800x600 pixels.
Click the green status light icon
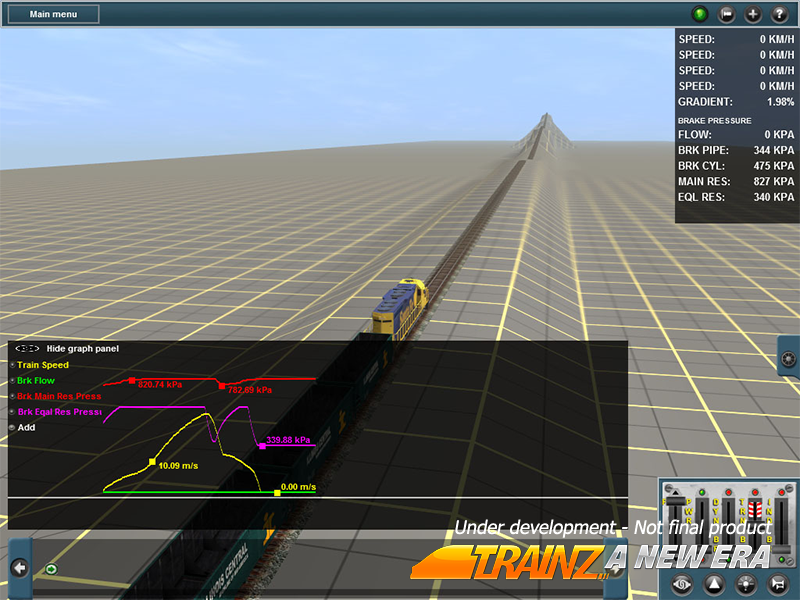click(699, 14)
